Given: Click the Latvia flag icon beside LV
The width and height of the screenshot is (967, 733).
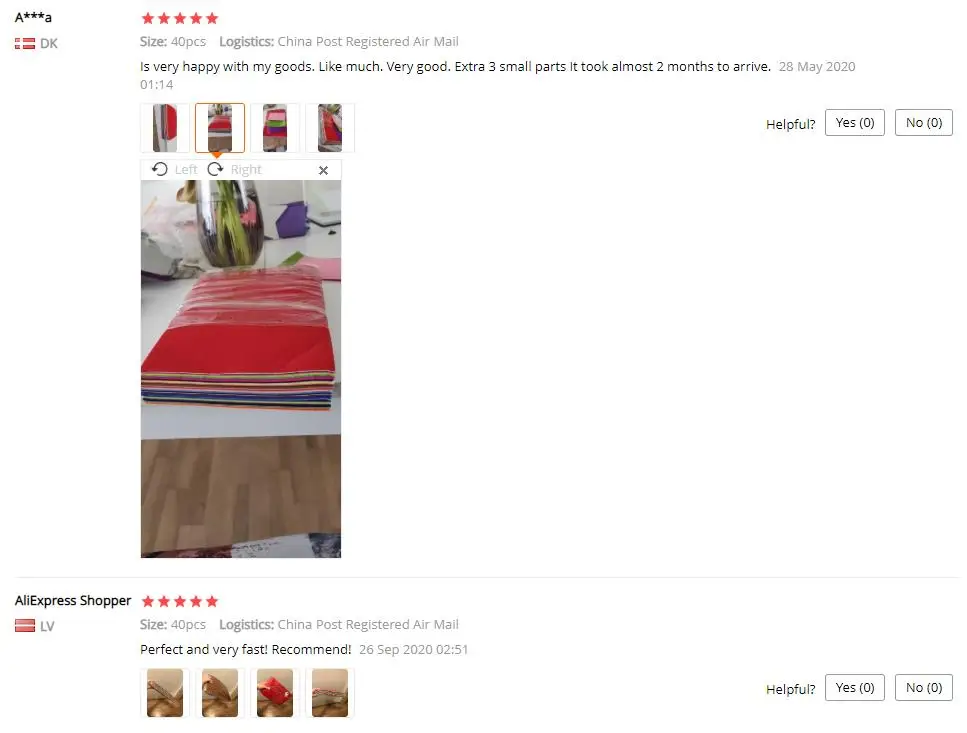Looking at the screenshot, I should coord(25,626).
